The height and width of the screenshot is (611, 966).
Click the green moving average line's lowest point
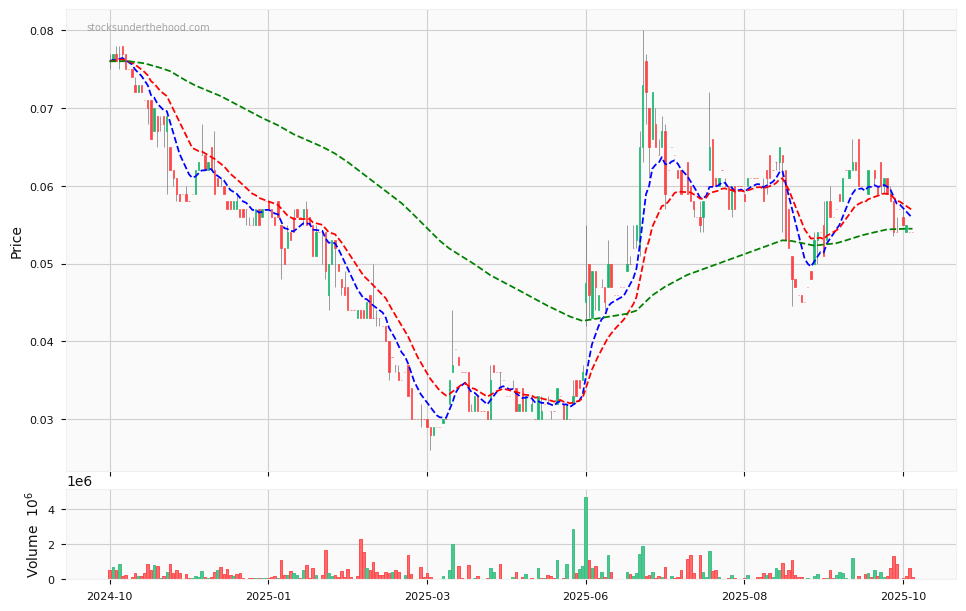[x=586, y=321]
